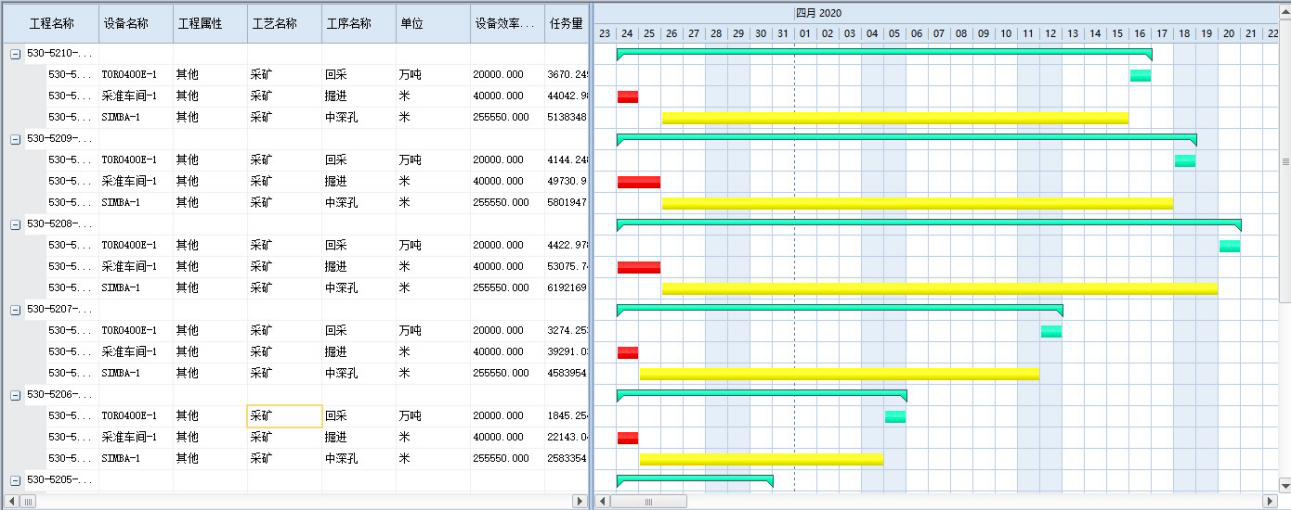Click the Gantt chart's horizontal scroll right arrow

pos(1271,500)
